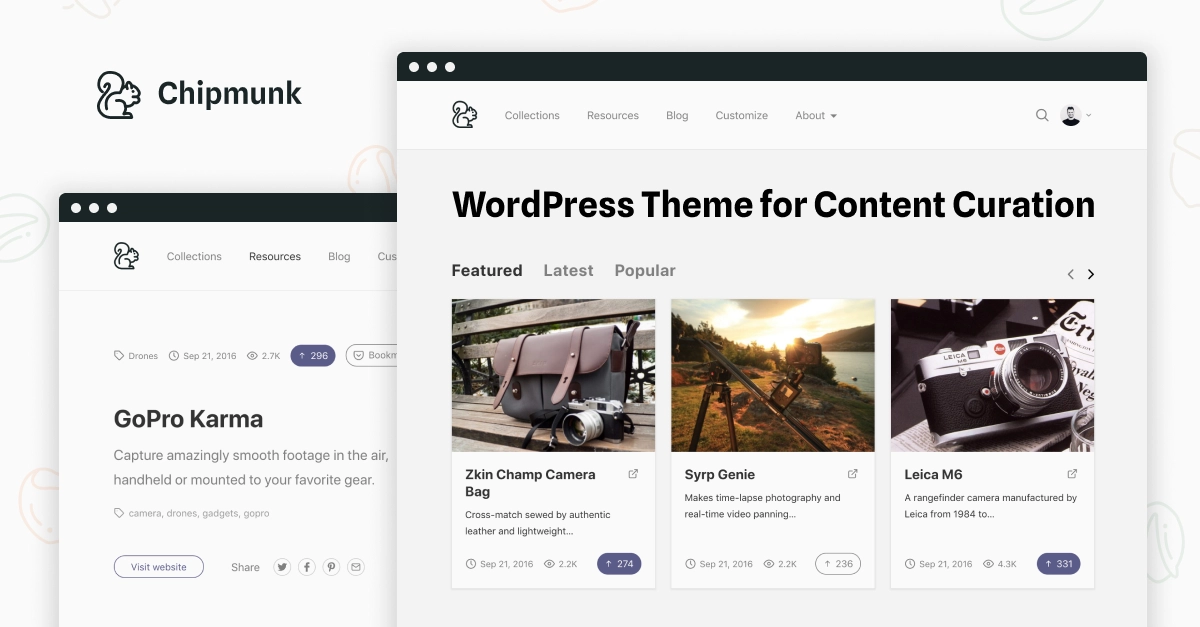This screenshot has height=627, width=1200.
Task: Go to previous items with left chevron
Action: point(1070,274)
